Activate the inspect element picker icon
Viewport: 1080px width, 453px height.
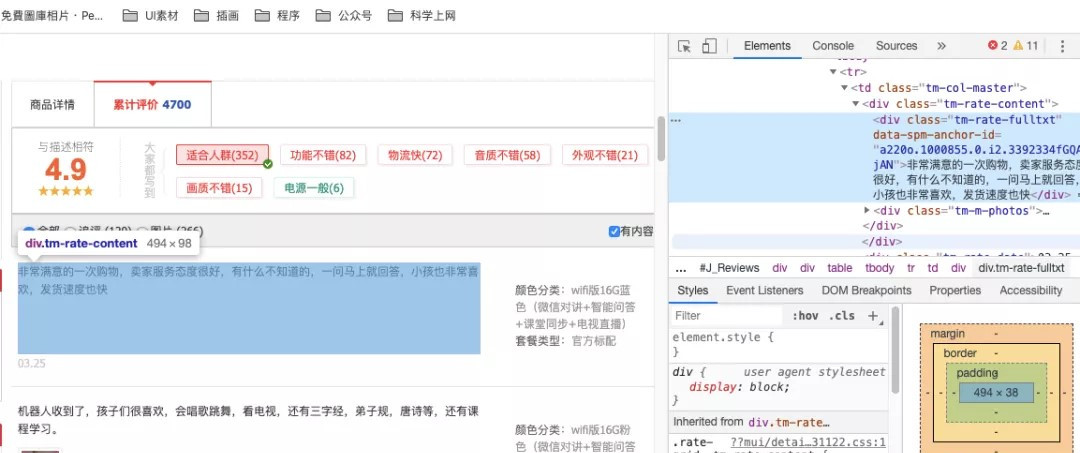684,46
